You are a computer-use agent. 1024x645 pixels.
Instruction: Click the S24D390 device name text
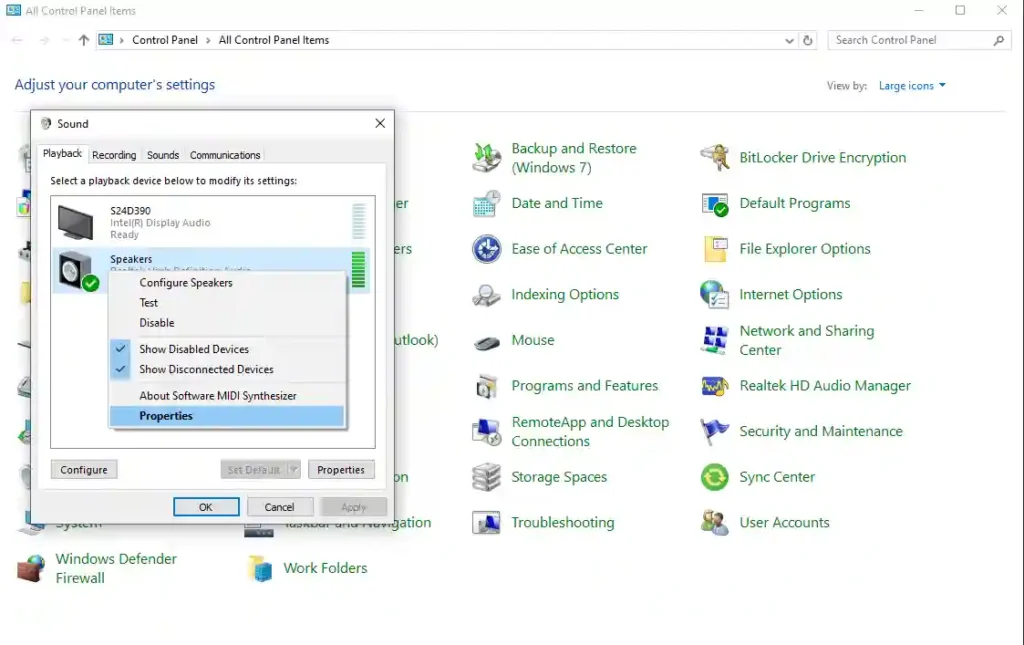point(131,211)
